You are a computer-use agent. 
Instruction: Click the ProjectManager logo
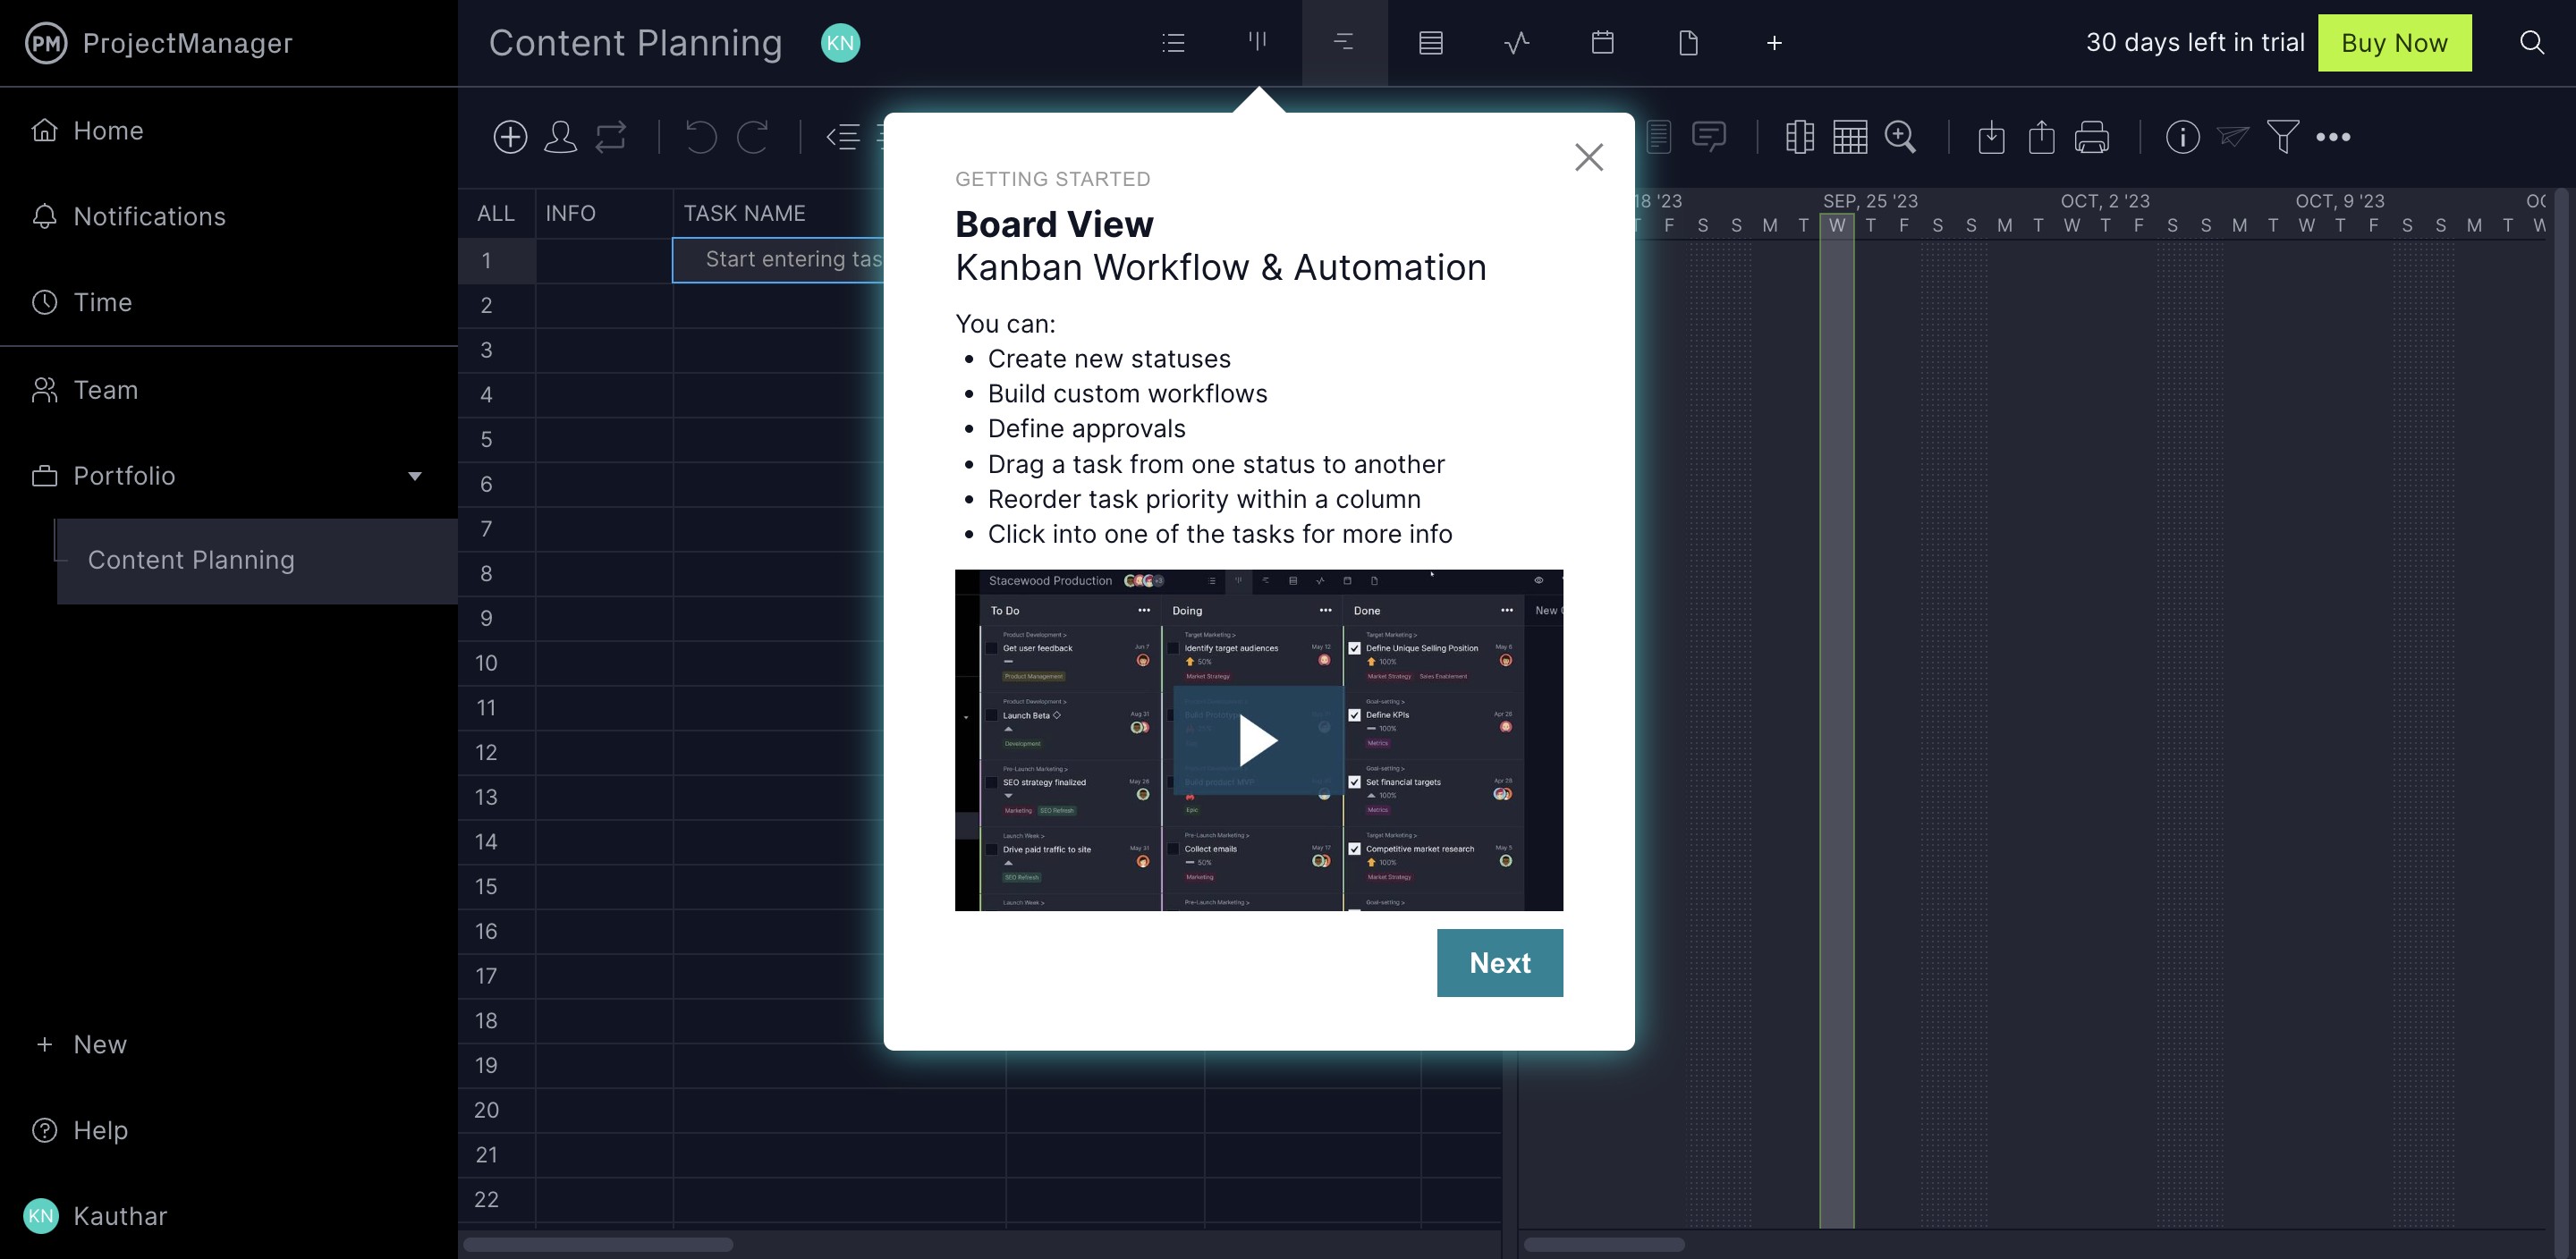tap(158, 43)
